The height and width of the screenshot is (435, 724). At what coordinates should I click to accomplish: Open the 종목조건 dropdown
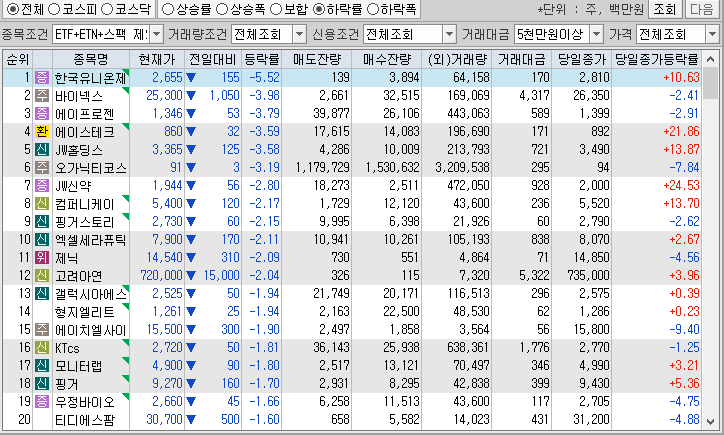pos(157,34)
